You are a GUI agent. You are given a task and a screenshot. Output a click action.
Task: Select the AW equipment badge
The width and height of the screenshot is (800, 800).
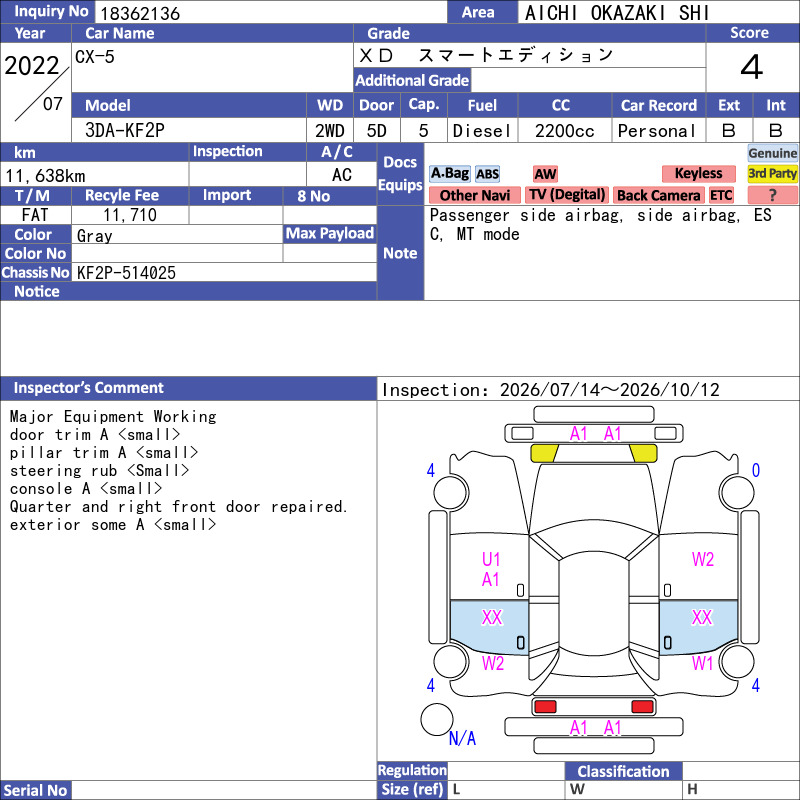545,174
